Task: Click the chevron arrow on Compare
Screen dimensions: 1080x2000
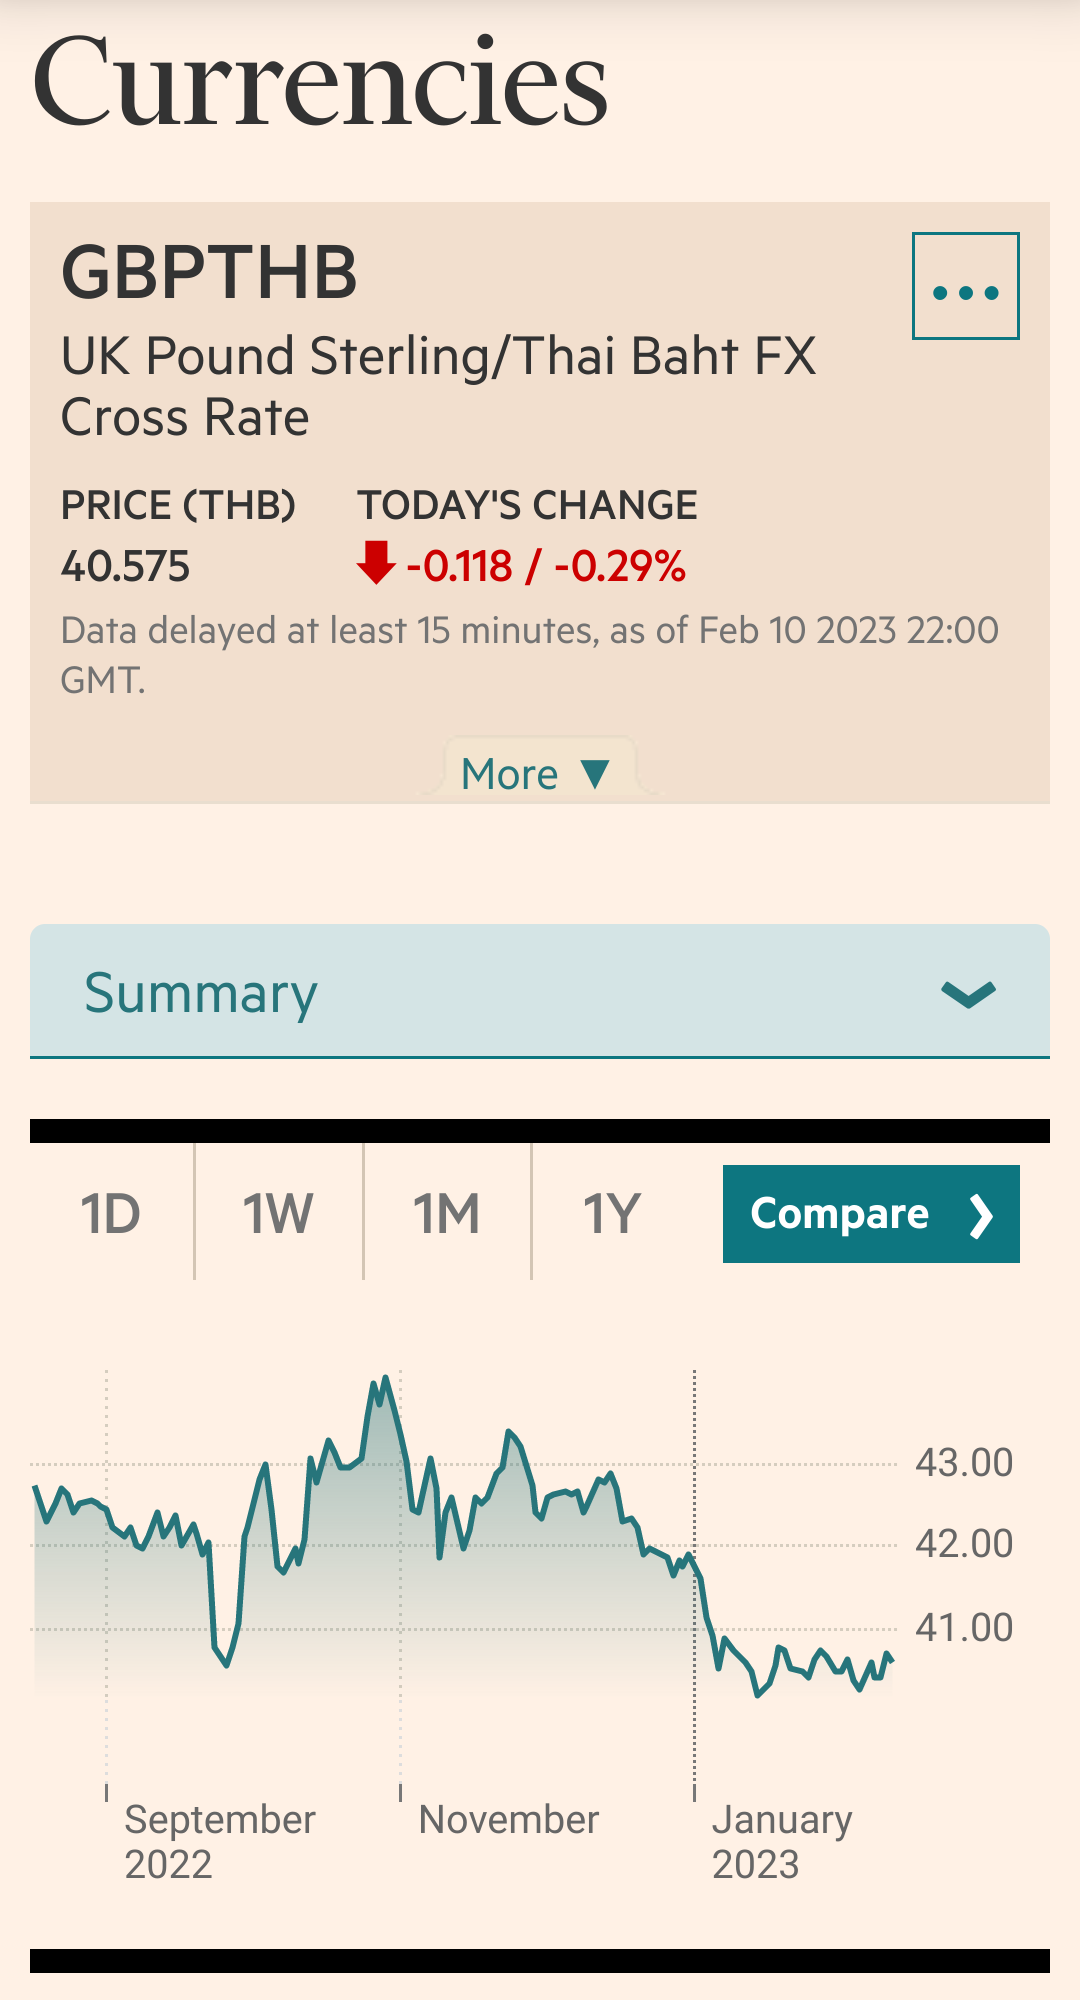Action: (x=981, y=1216)
